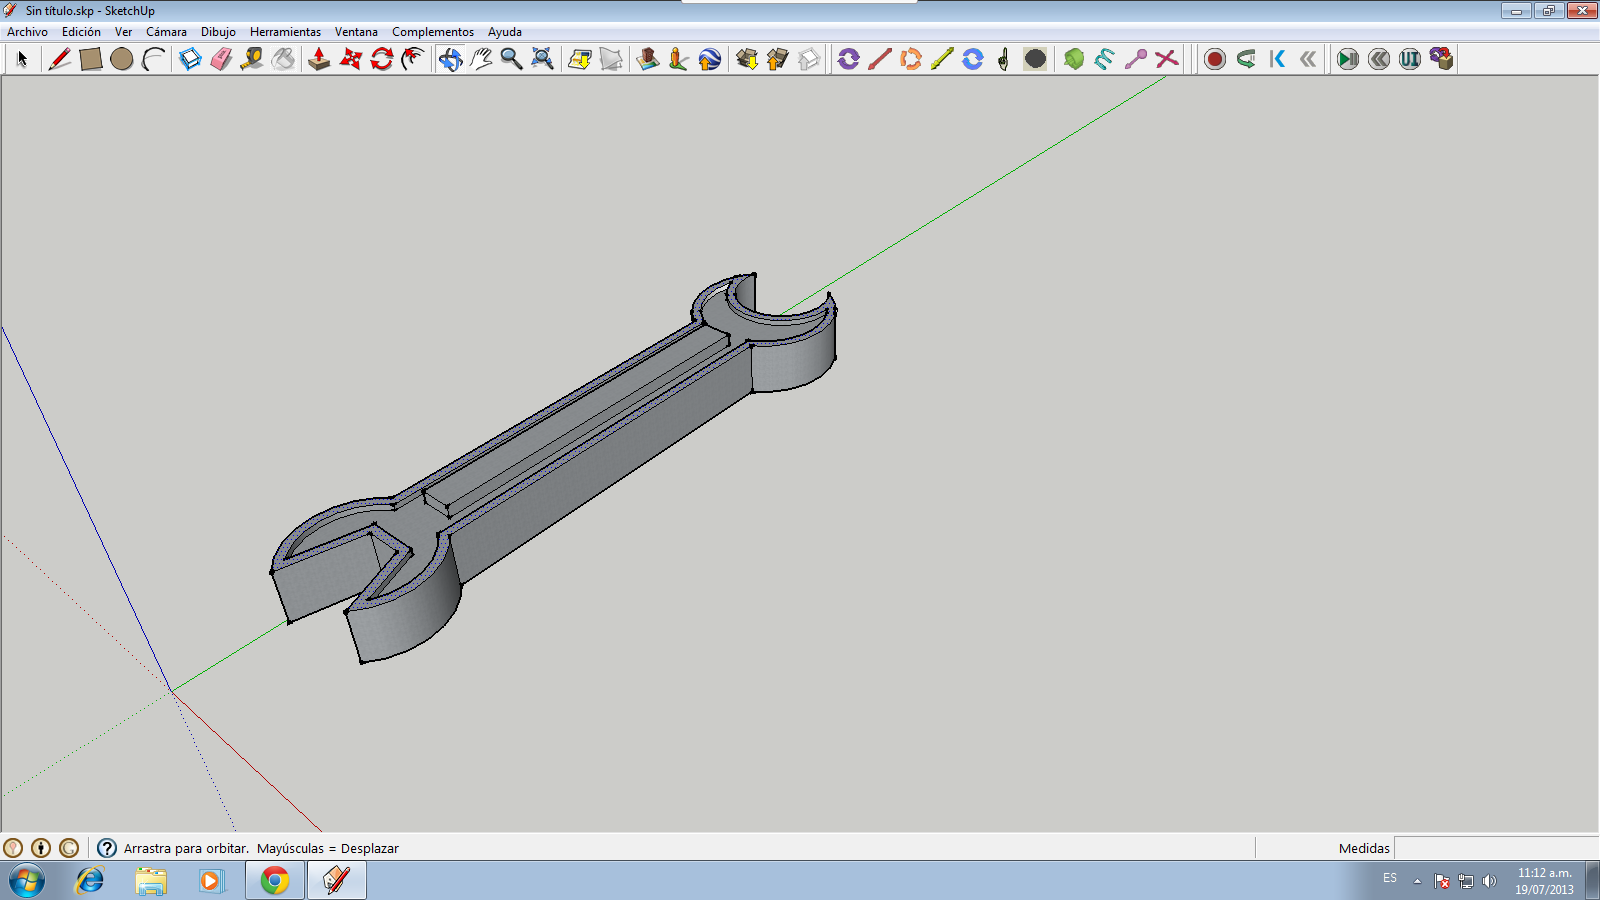The image size is (1600, 900).
Task: Click the Toggle Terrain icon
Action: pyautogui.click(x=611, y=59)
